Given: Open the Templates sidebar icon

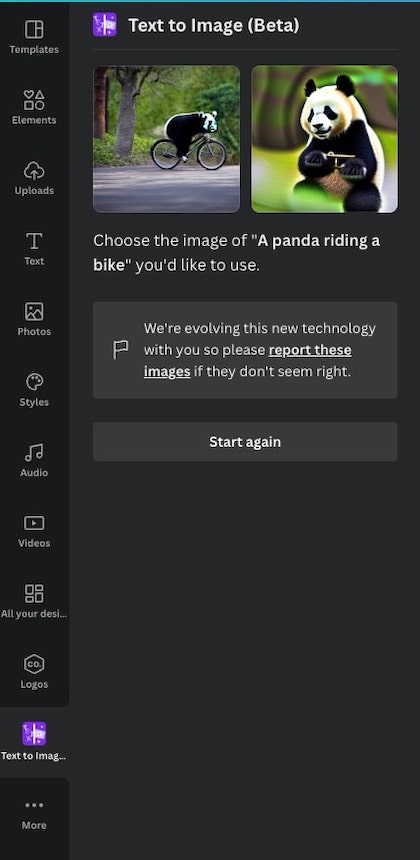Looking at the screenshot, I should tap(34, 29).
